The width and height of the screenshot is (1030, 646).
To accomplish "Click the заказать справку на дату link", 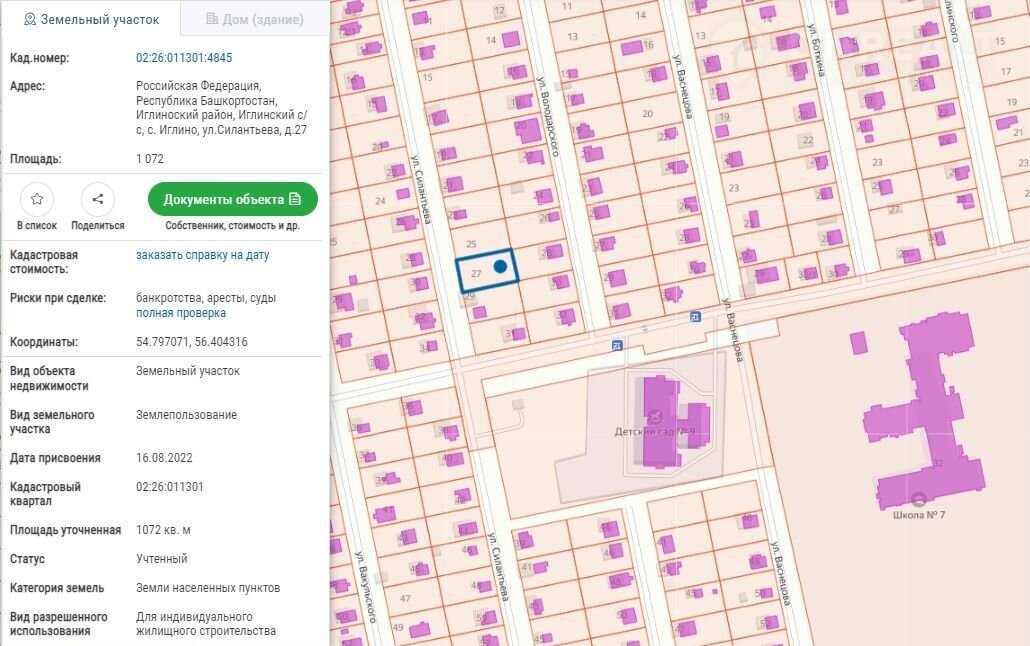I will [203, 255].
